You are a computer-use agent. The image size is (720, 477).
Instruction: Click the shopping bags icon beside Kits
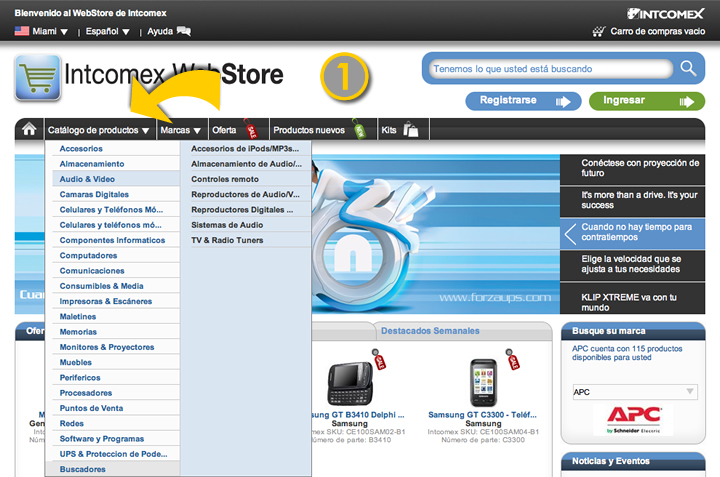point(411,129)
